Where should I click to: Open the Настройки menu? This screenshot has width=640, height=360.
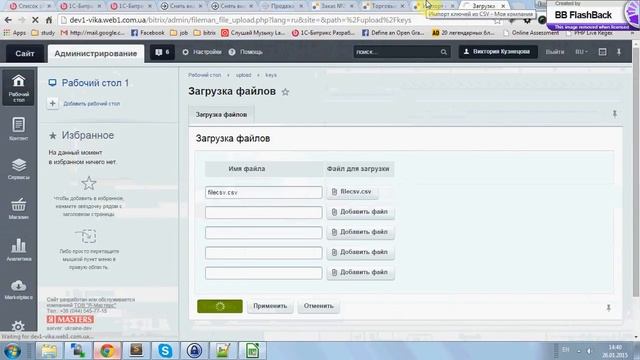pyautogui.click(x=202, y=52)
